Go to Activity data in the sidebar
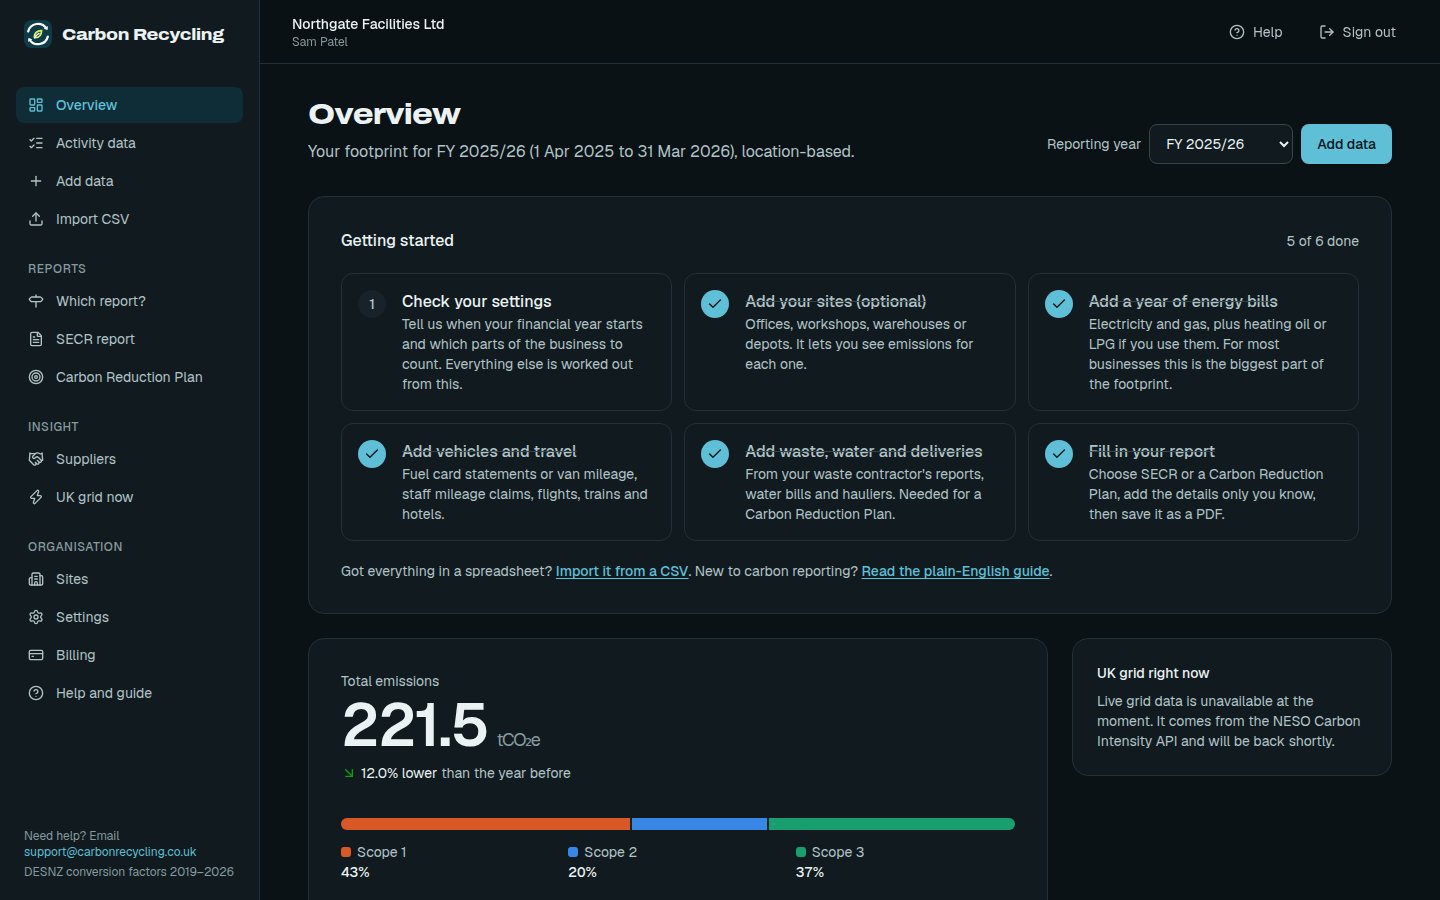Screen dimensions: 1440x900 point(129,143)
